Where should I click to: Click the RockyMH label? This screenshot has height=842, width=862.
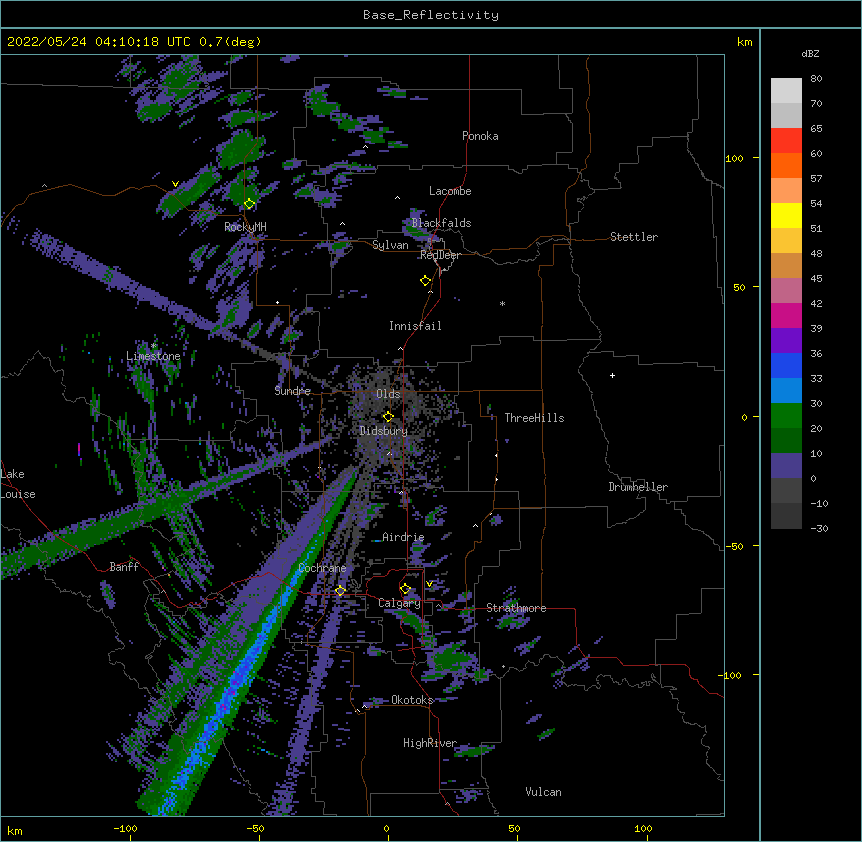(245, 226)
